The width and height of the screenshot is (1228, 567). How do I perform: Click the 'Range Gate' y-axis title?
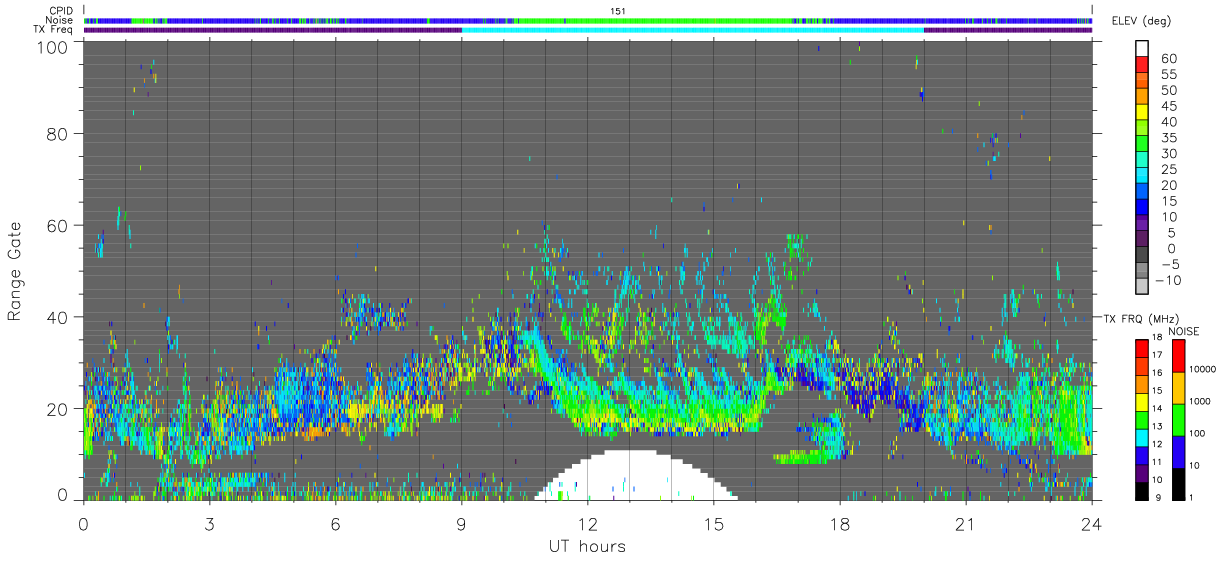[x=15, y=271]
